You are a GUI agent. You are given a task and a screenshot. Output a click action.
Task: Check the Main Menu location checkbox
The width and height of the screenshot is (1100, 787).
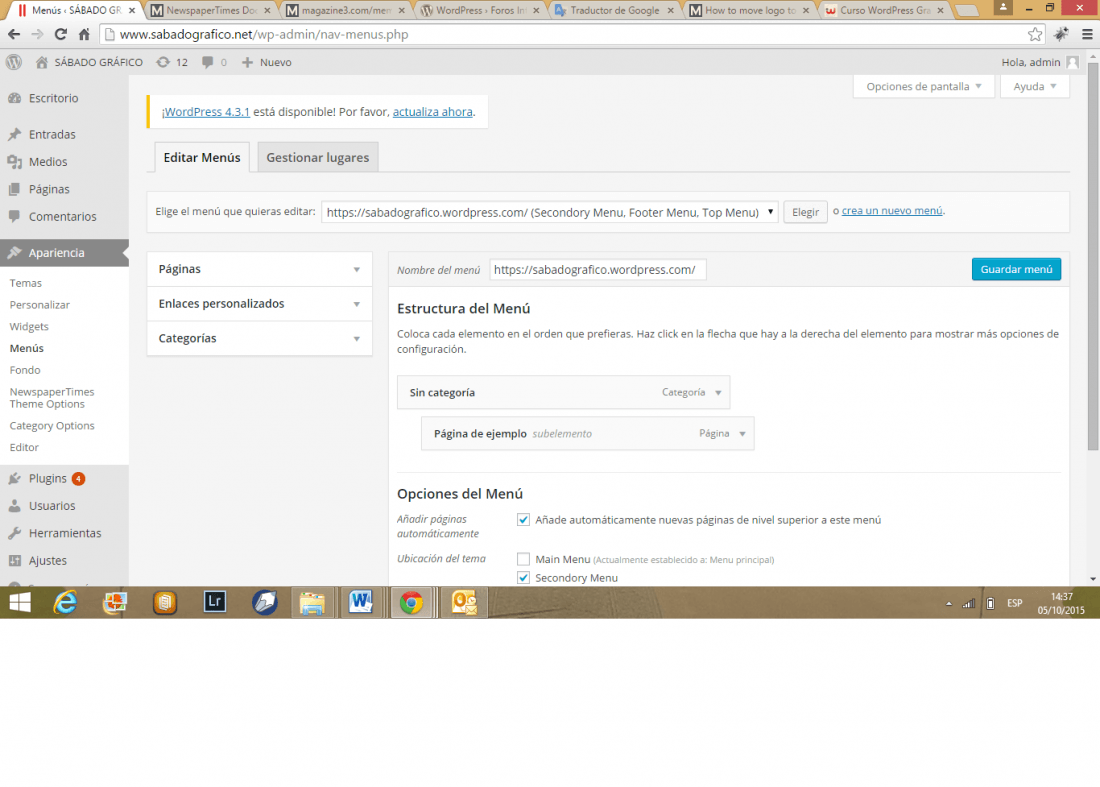523,559
